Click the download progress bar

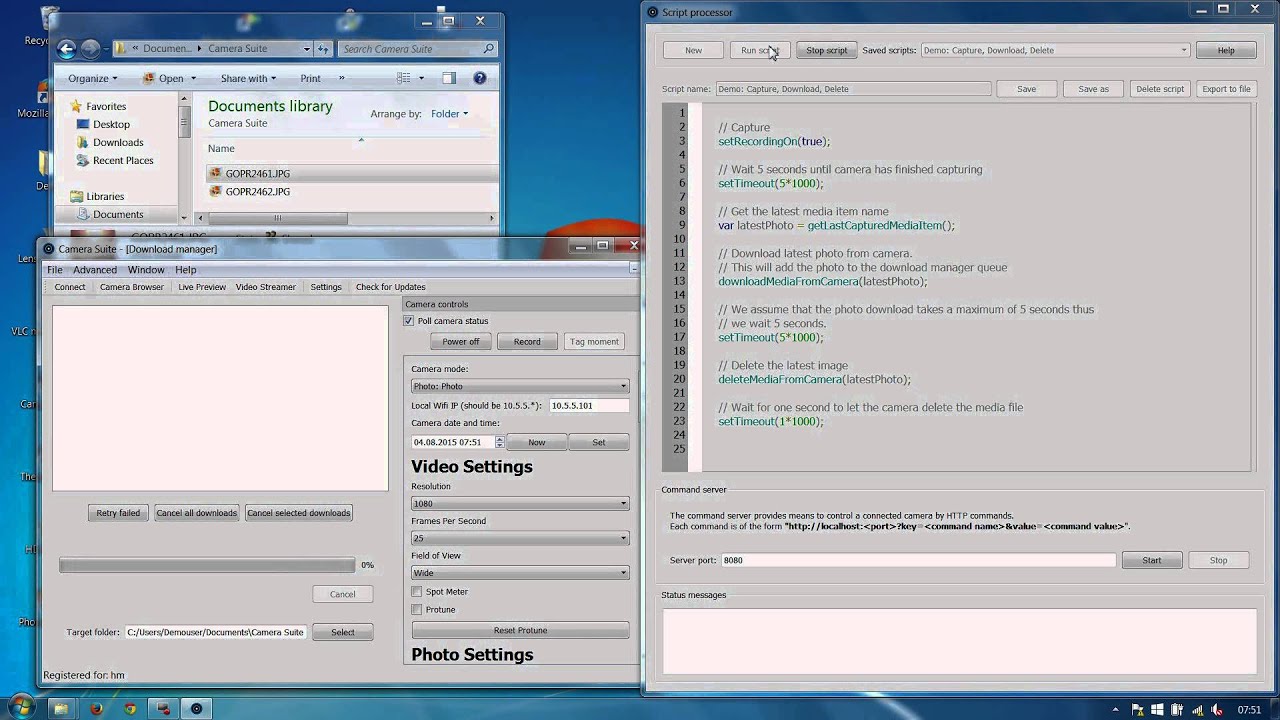click(x=207, y=565)
